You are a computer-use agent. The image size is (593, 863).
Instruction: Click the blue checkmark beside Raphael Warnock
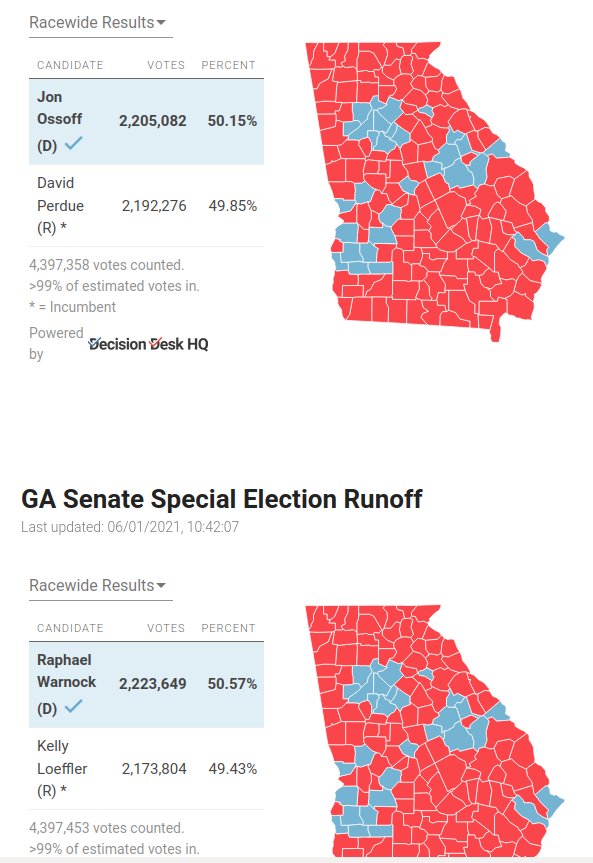73,707
